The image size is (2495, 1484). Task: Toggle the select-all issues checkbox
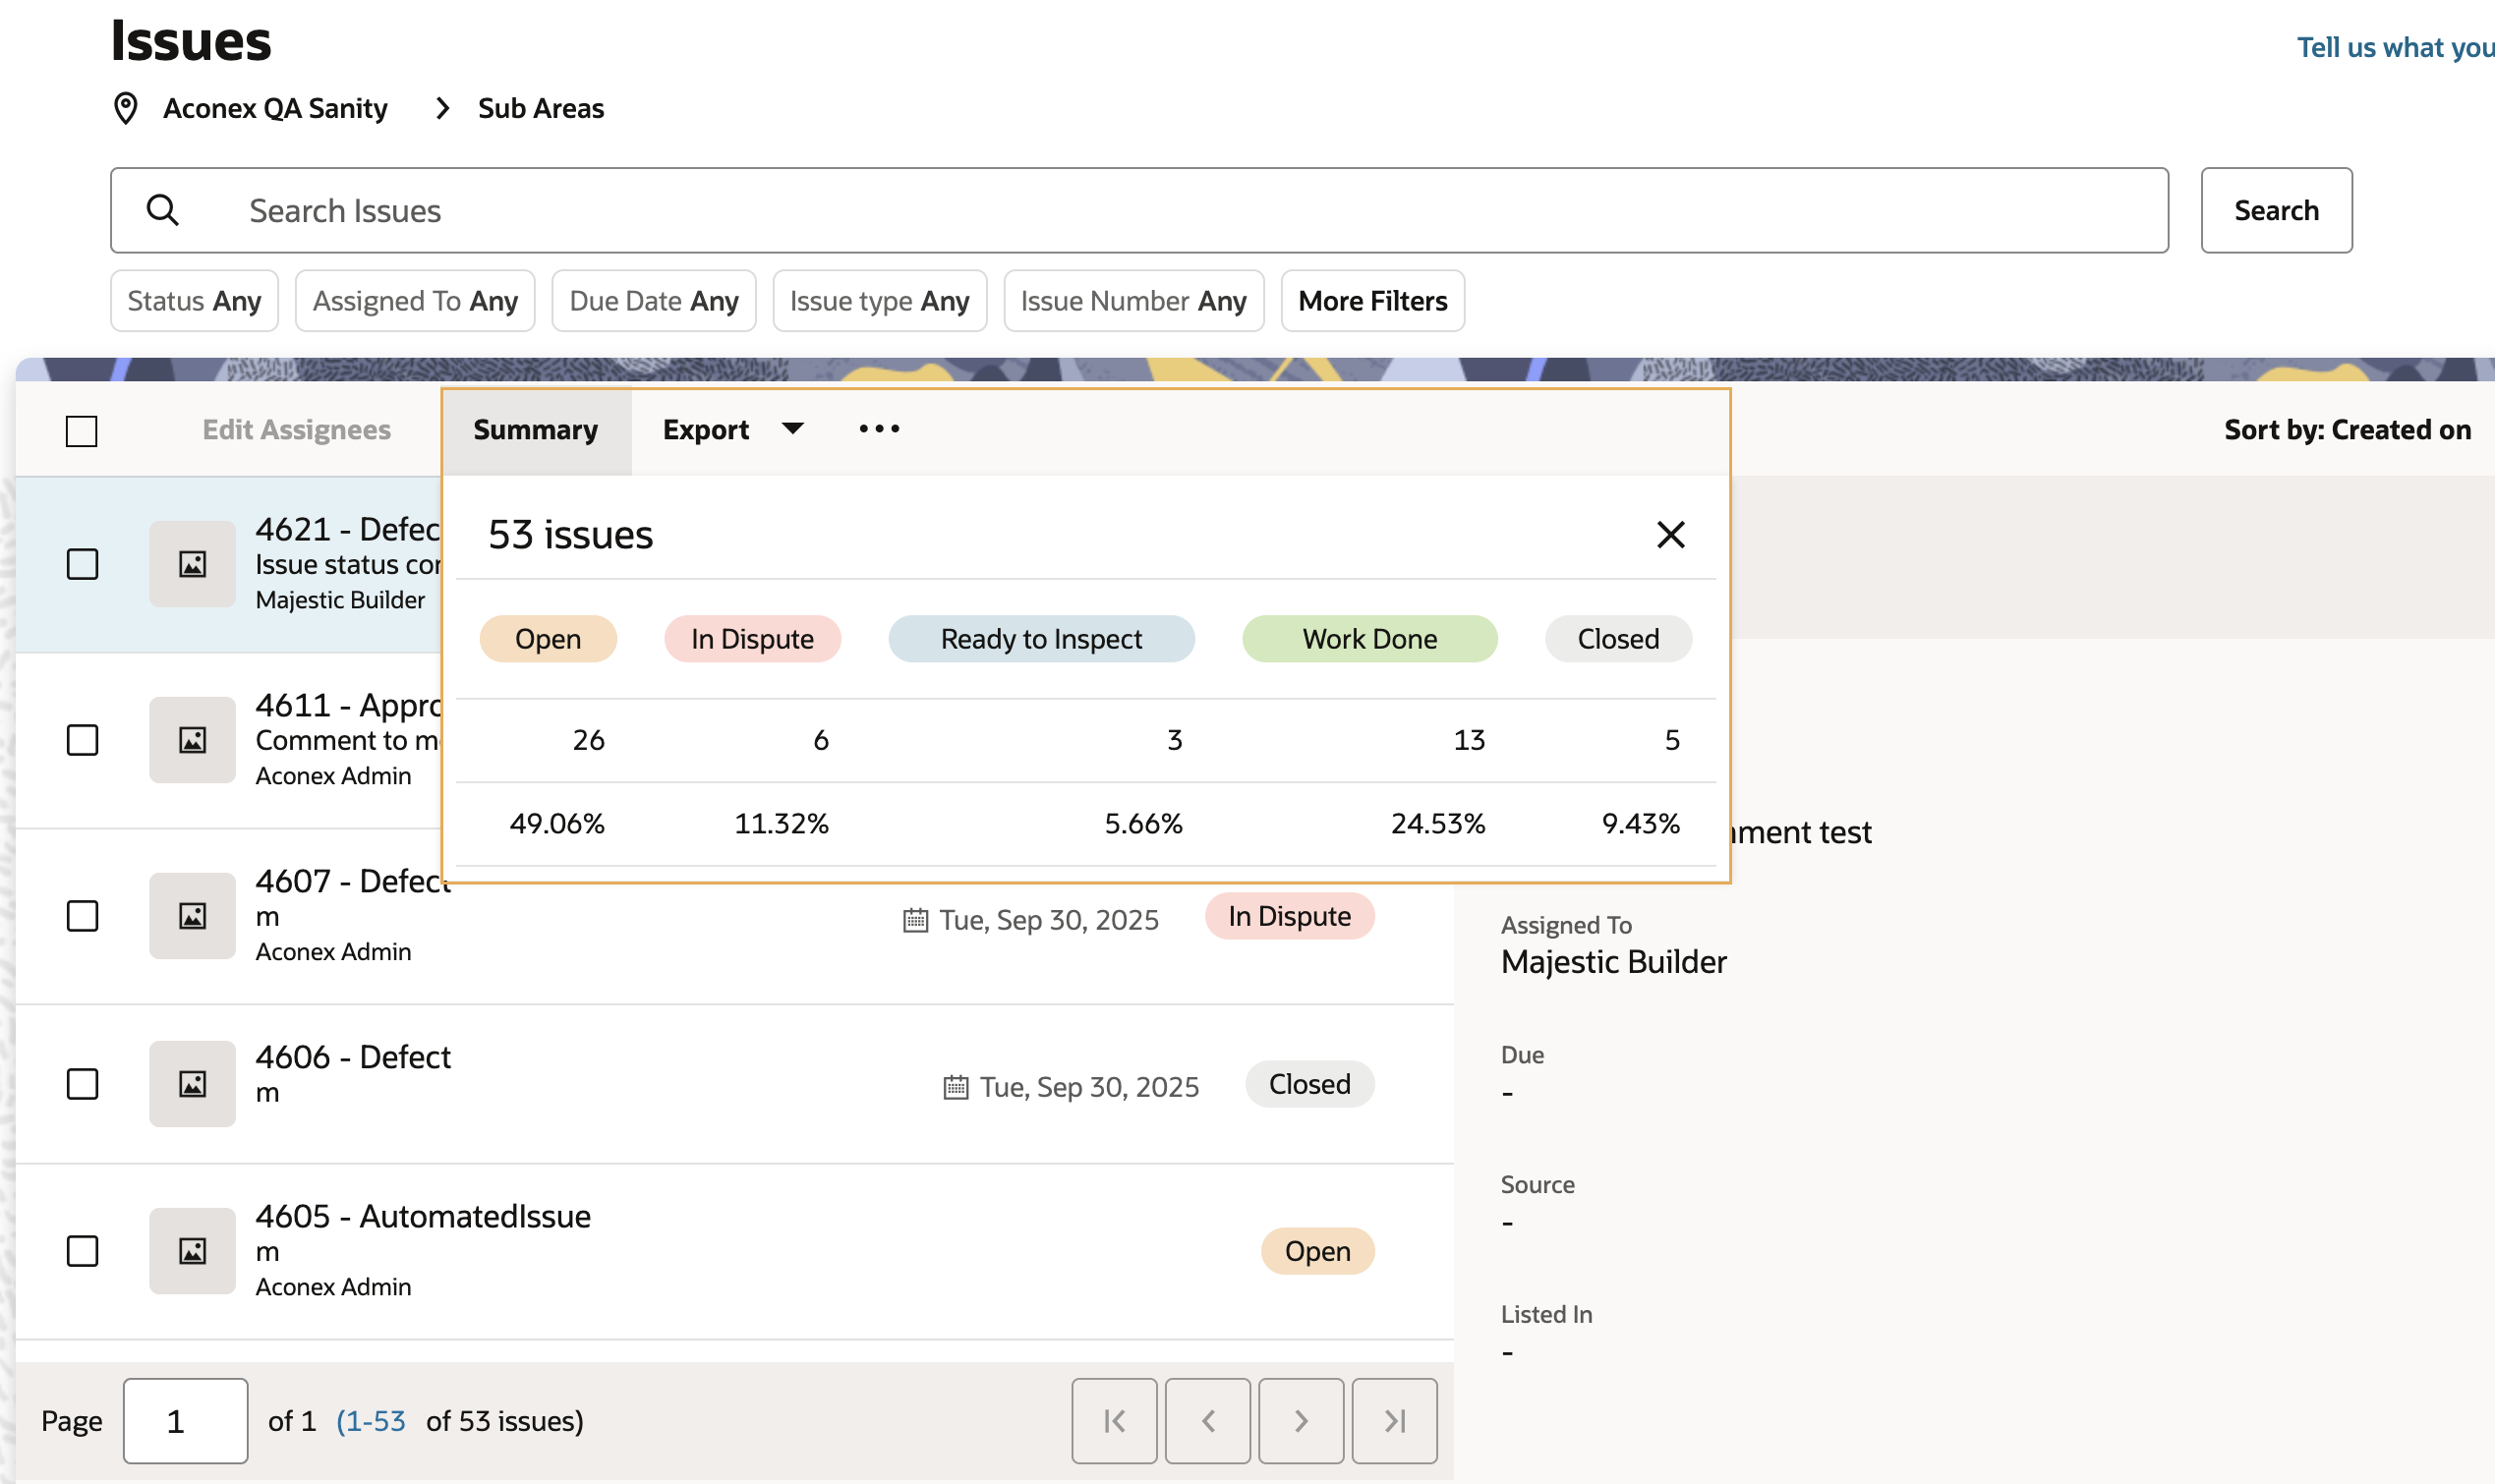pyautogui.click(x=81, y=431)
